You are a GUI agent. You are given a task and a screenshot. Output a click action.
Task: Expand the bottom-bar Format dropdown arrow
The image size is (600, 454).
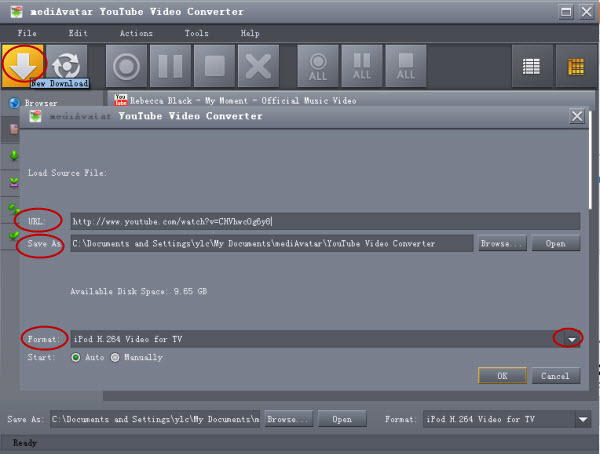(x=583, y=419)
